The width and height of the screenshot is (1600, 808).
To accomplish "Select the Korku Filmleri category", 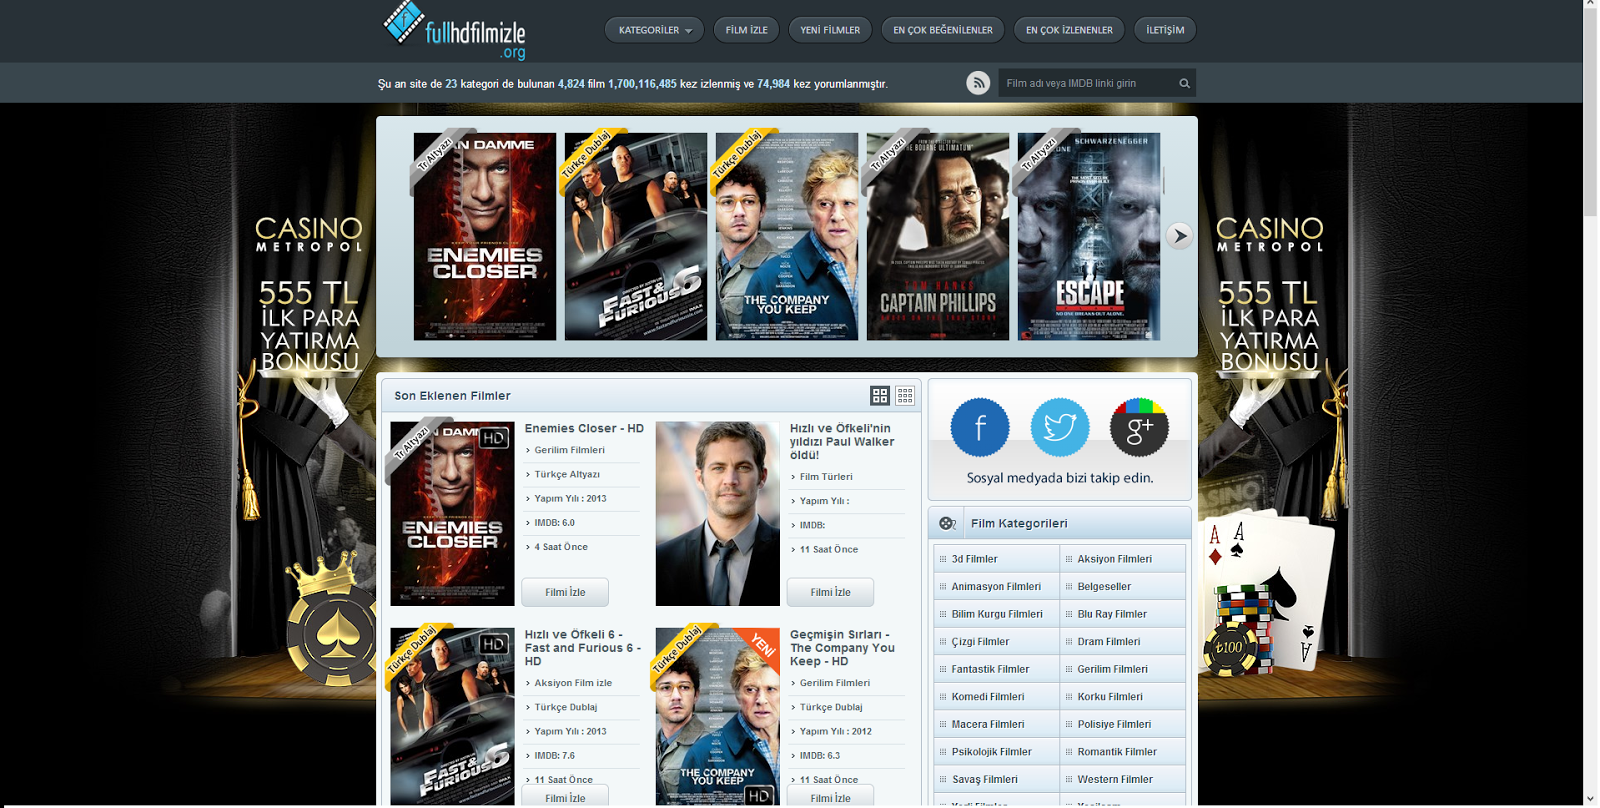I will [x=1122, y=697].
